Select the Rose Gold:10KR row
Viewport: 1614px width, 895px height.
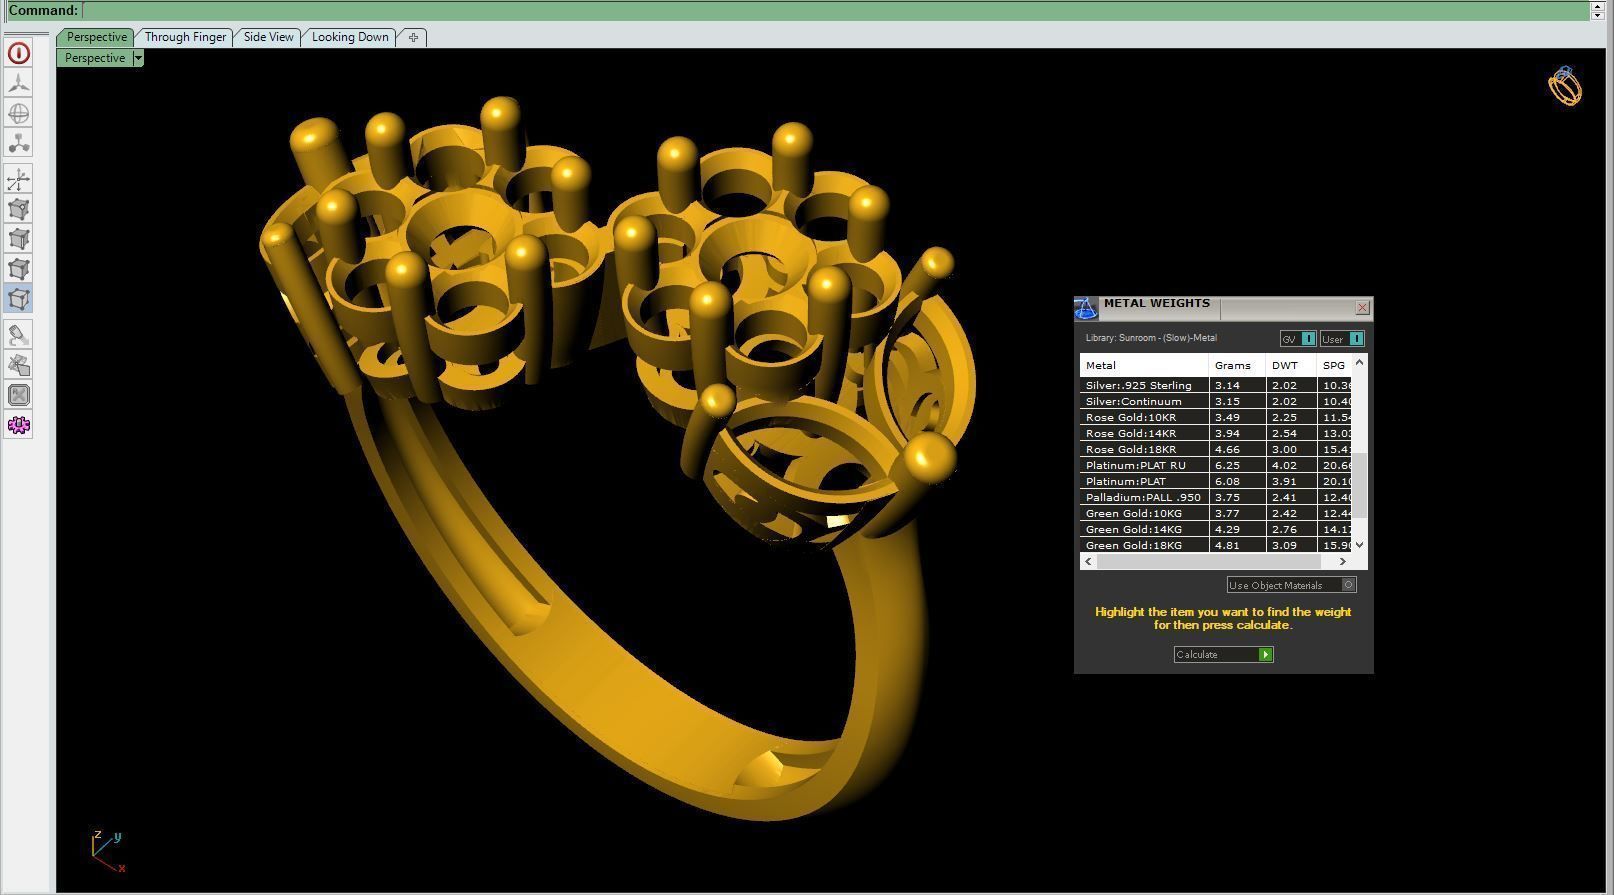(1217, 417)
